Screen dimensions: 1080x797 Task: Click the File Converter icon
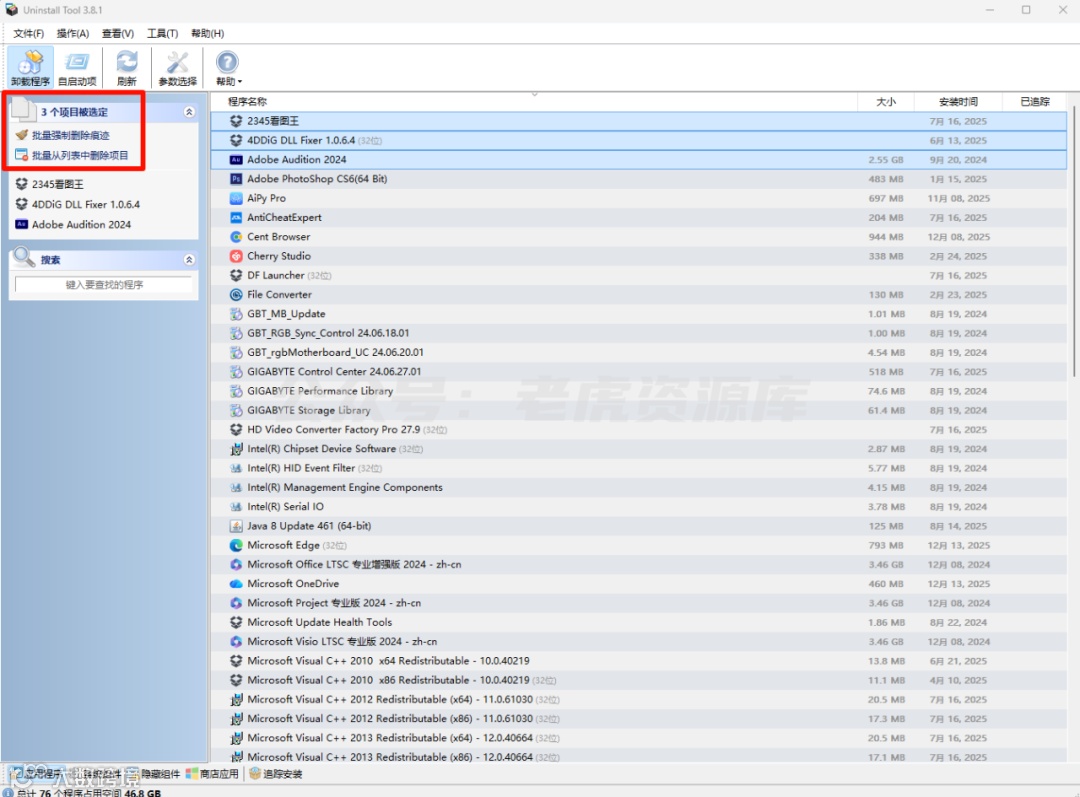pos(236,295)
